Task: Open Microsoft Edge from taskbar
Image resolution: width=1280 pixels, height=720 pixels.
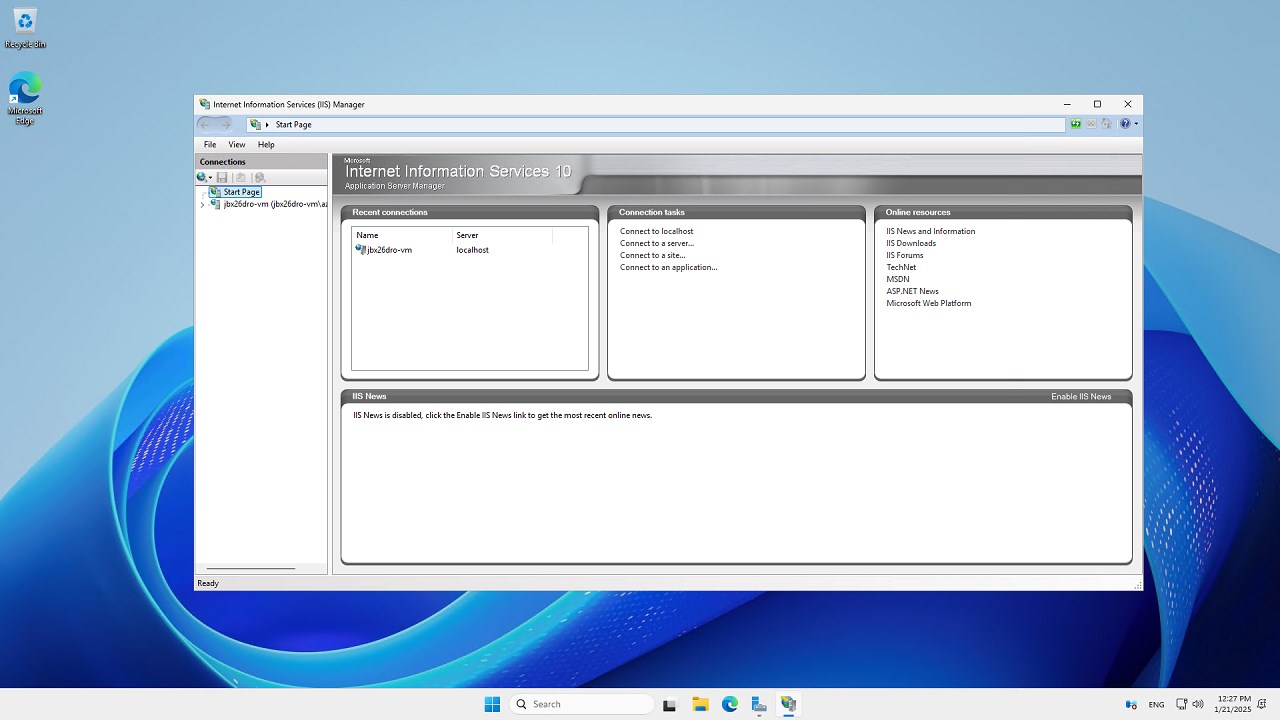Action: coord(730,704)
